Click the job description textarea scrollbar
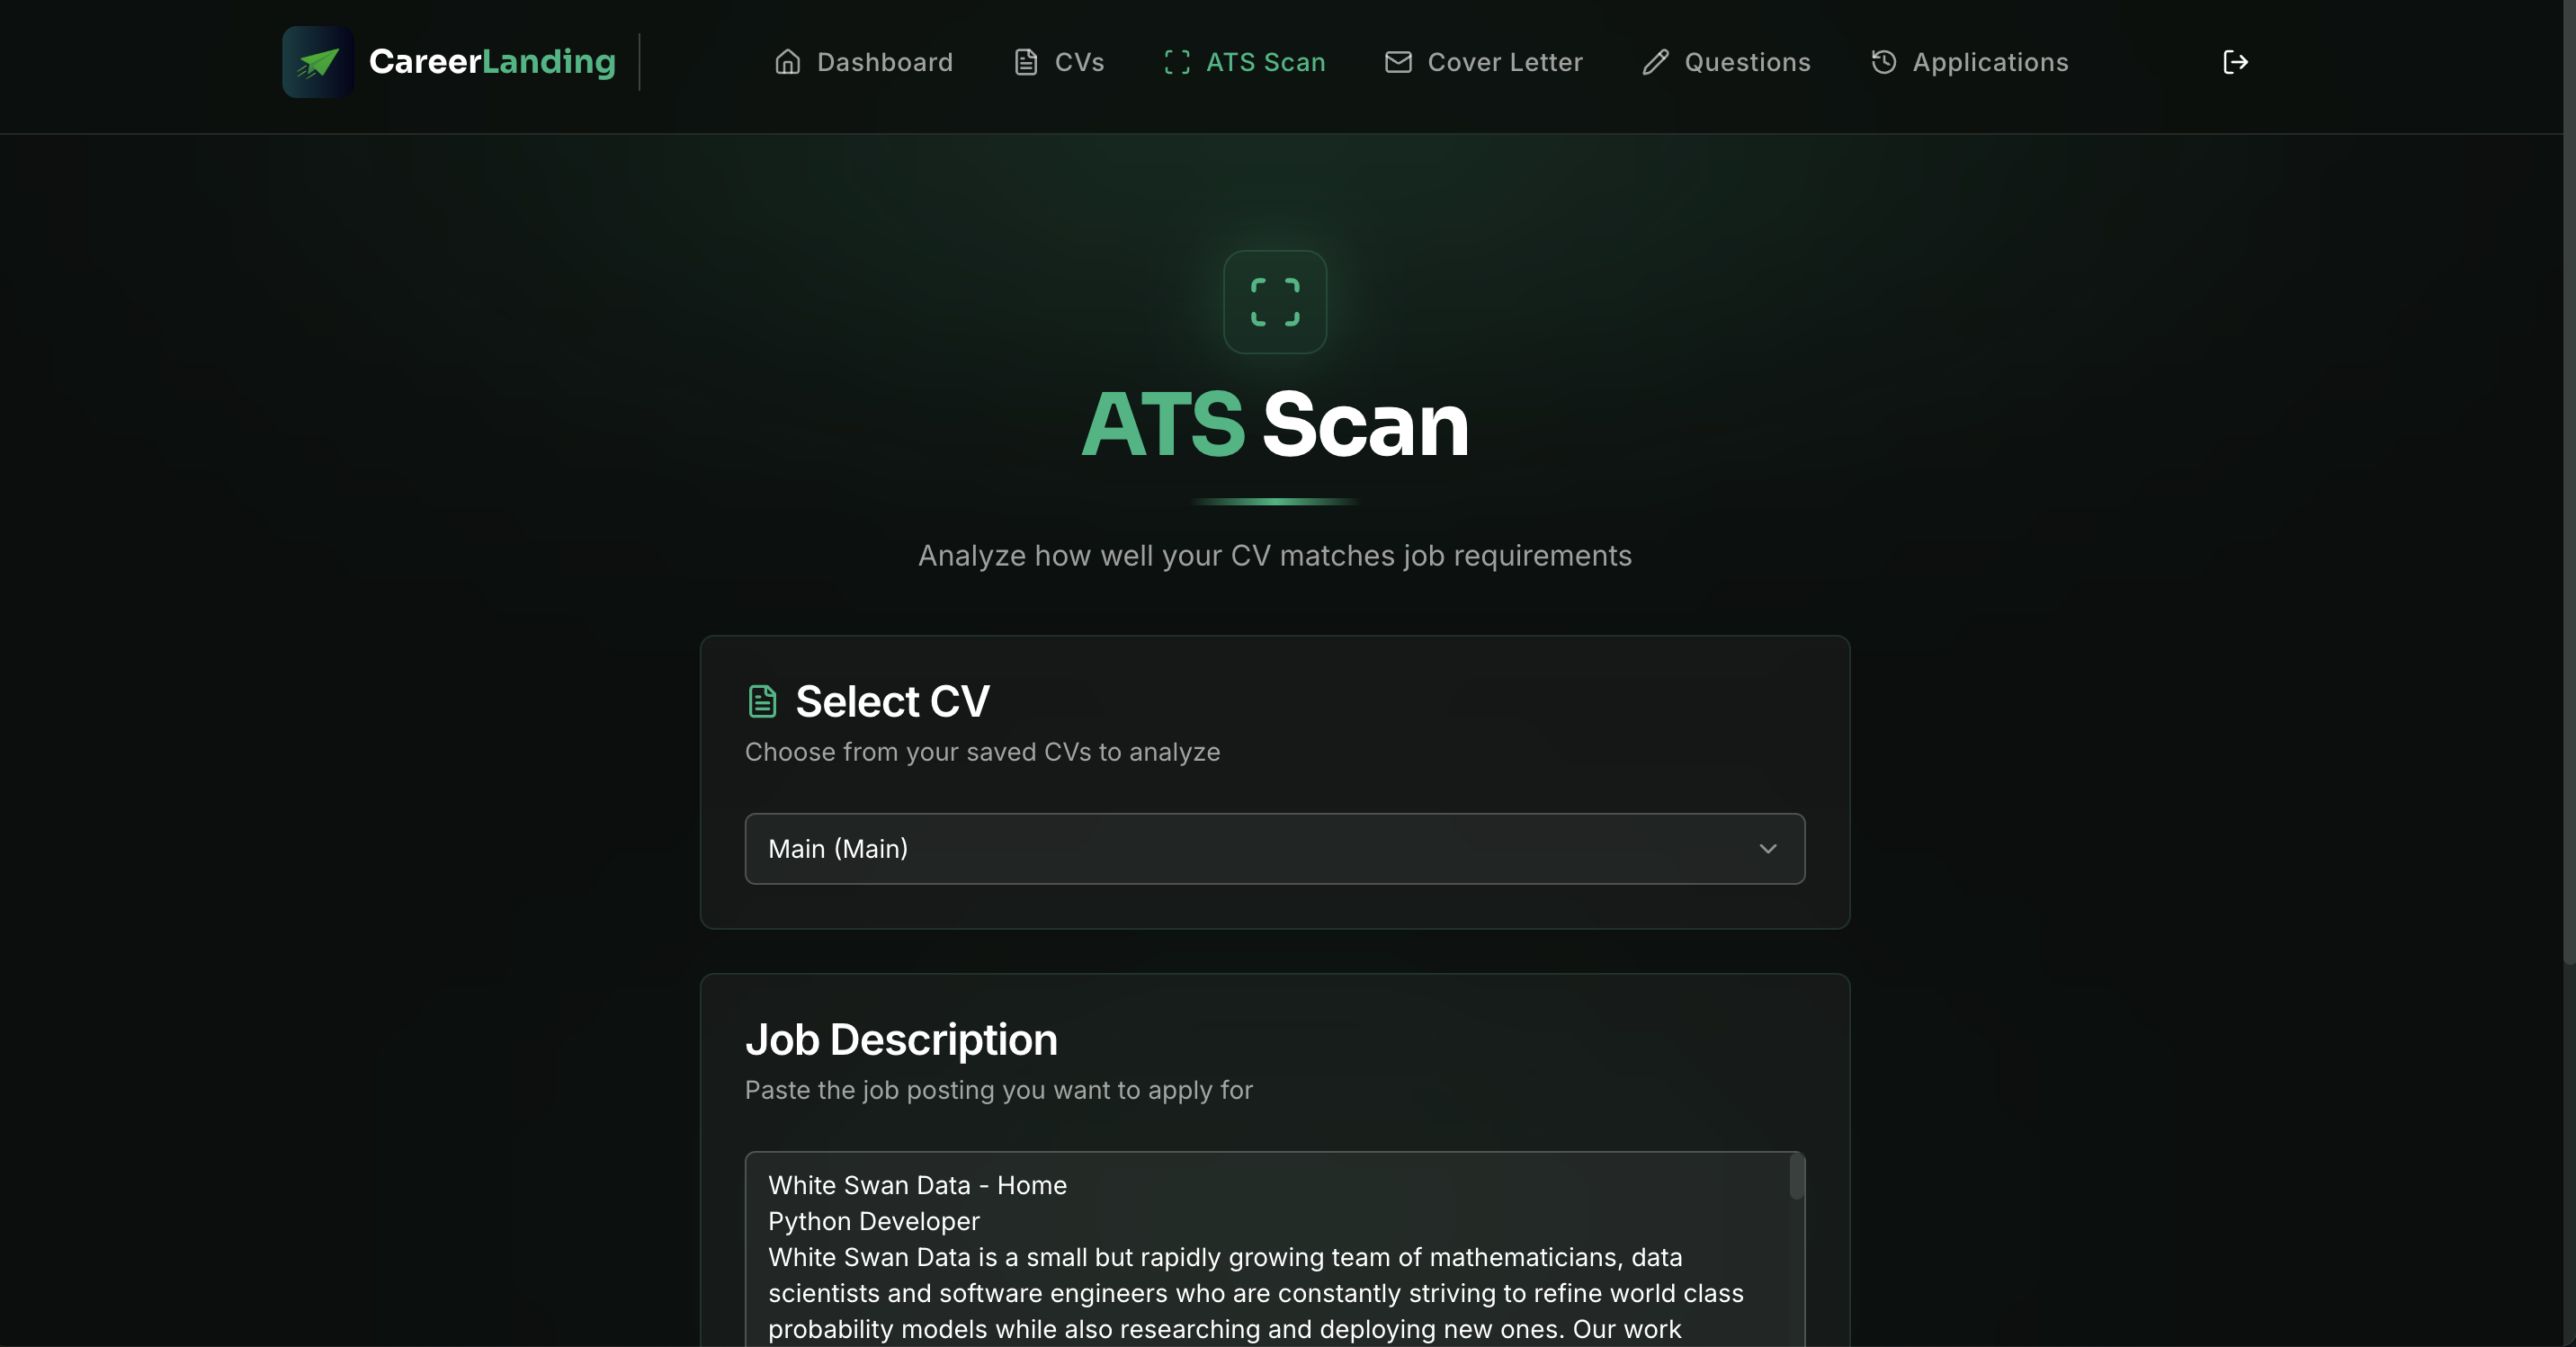2576x1347 pixels. [x=1796, y=1178]
